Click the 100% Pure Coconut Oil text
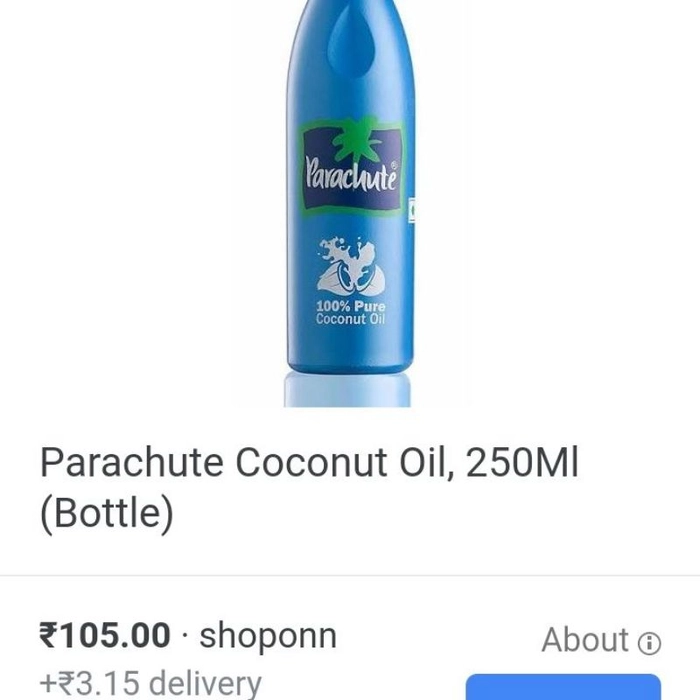Screen dimensions: 700x700 (350, 312)
